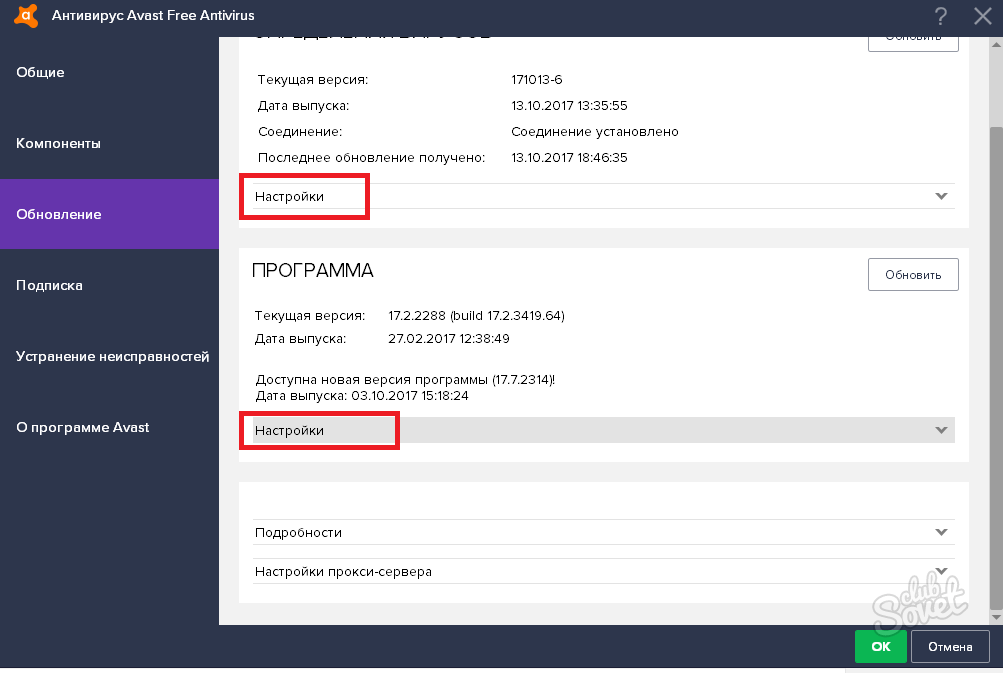Open the Общие settings section
Viewport: 1003px width, 673px height.
pyautogui.click(x=41, y=72)
